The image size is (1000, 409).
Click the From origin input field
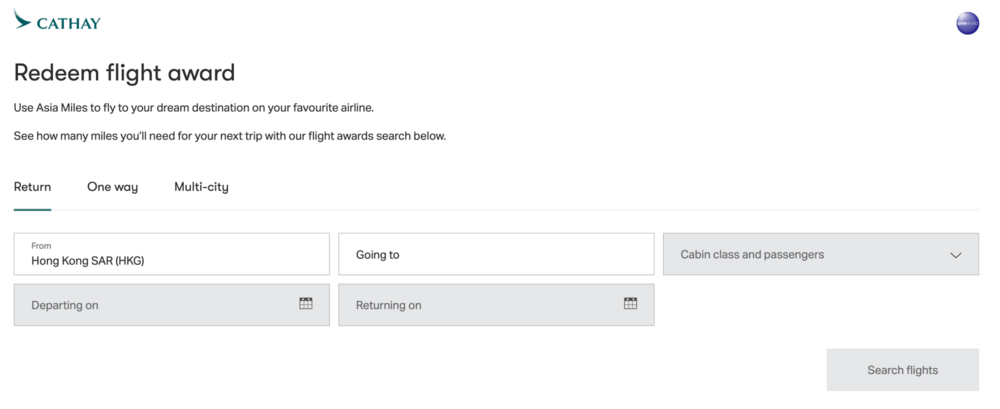pos(171,255)
